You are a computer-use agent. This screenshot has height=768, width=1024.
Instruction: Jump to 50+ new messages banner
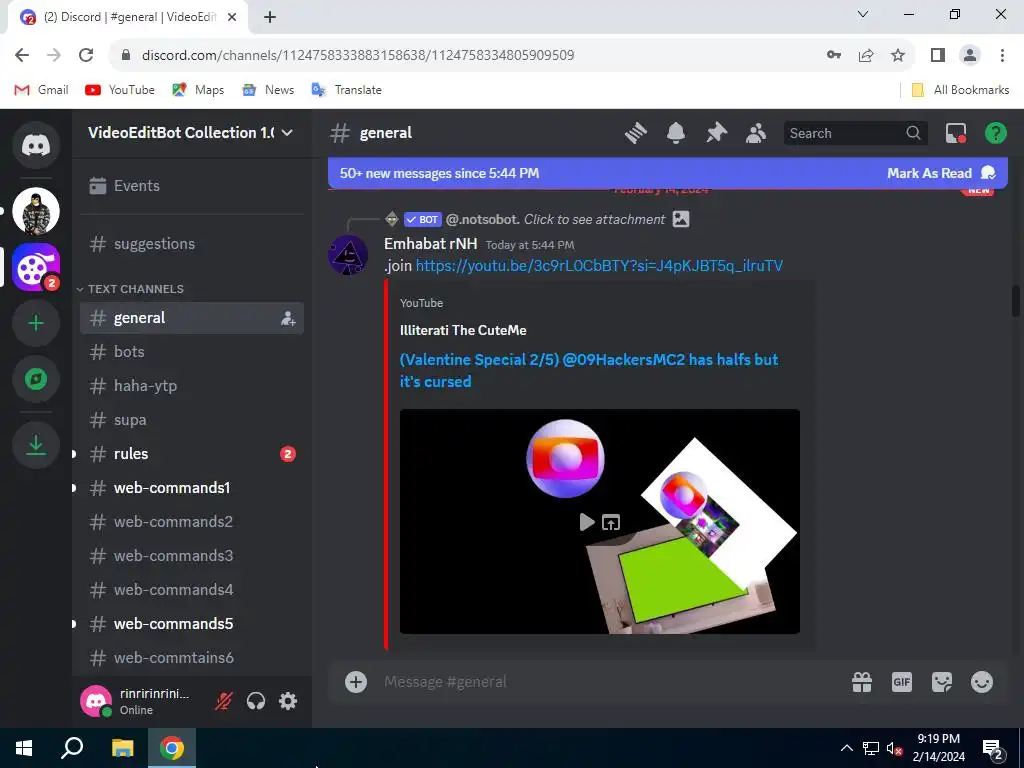(439, 173)
